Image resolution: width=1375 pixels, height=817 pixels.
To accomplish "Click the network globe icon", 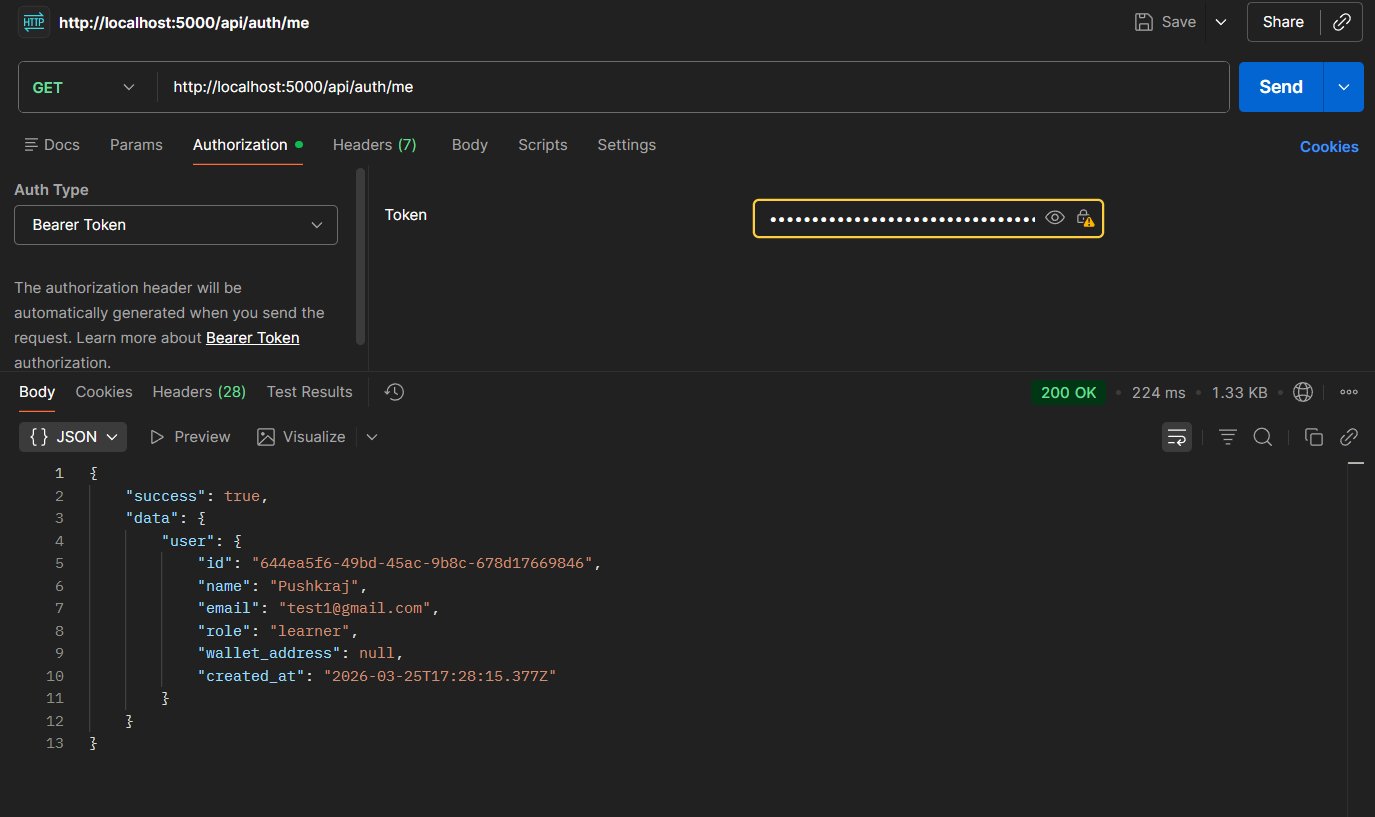I will pyautogui.click(x=1302, y=392).
